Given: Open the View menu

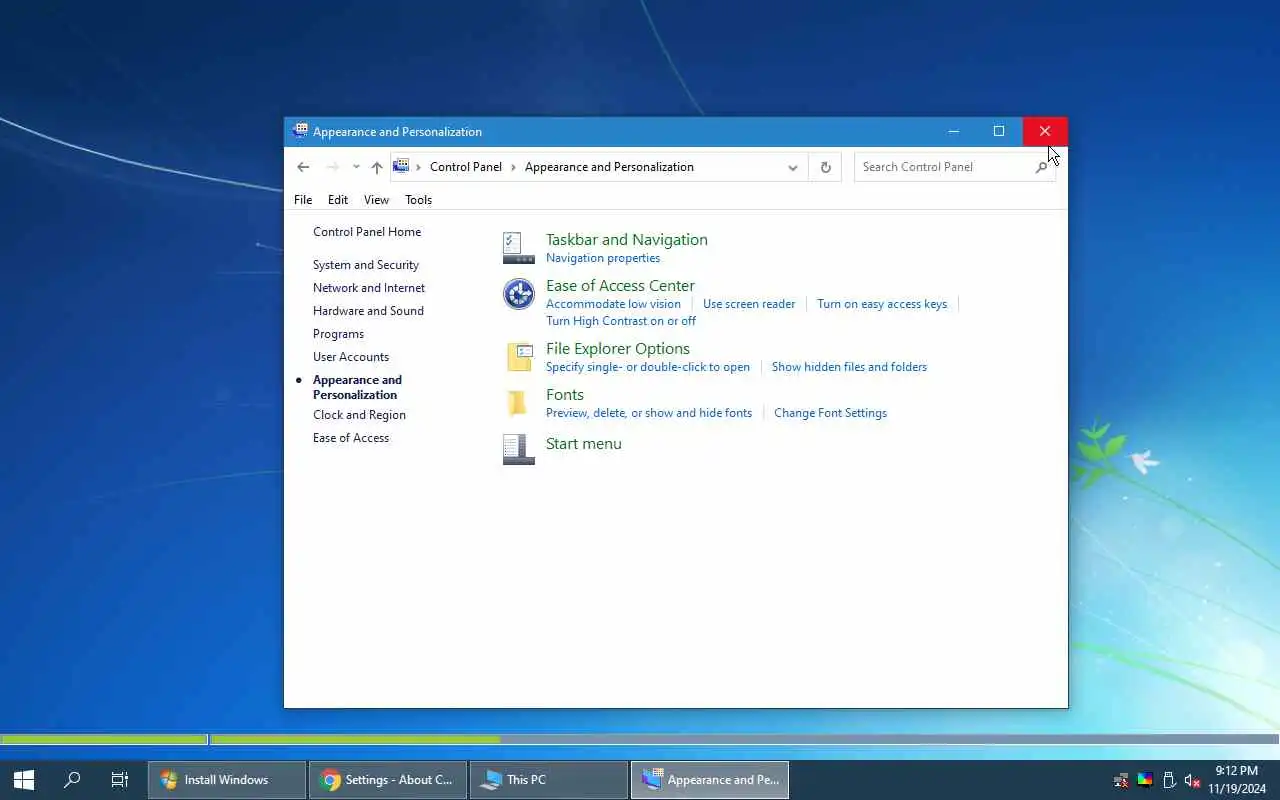Looking at the screenshot, I should [376, 200].
